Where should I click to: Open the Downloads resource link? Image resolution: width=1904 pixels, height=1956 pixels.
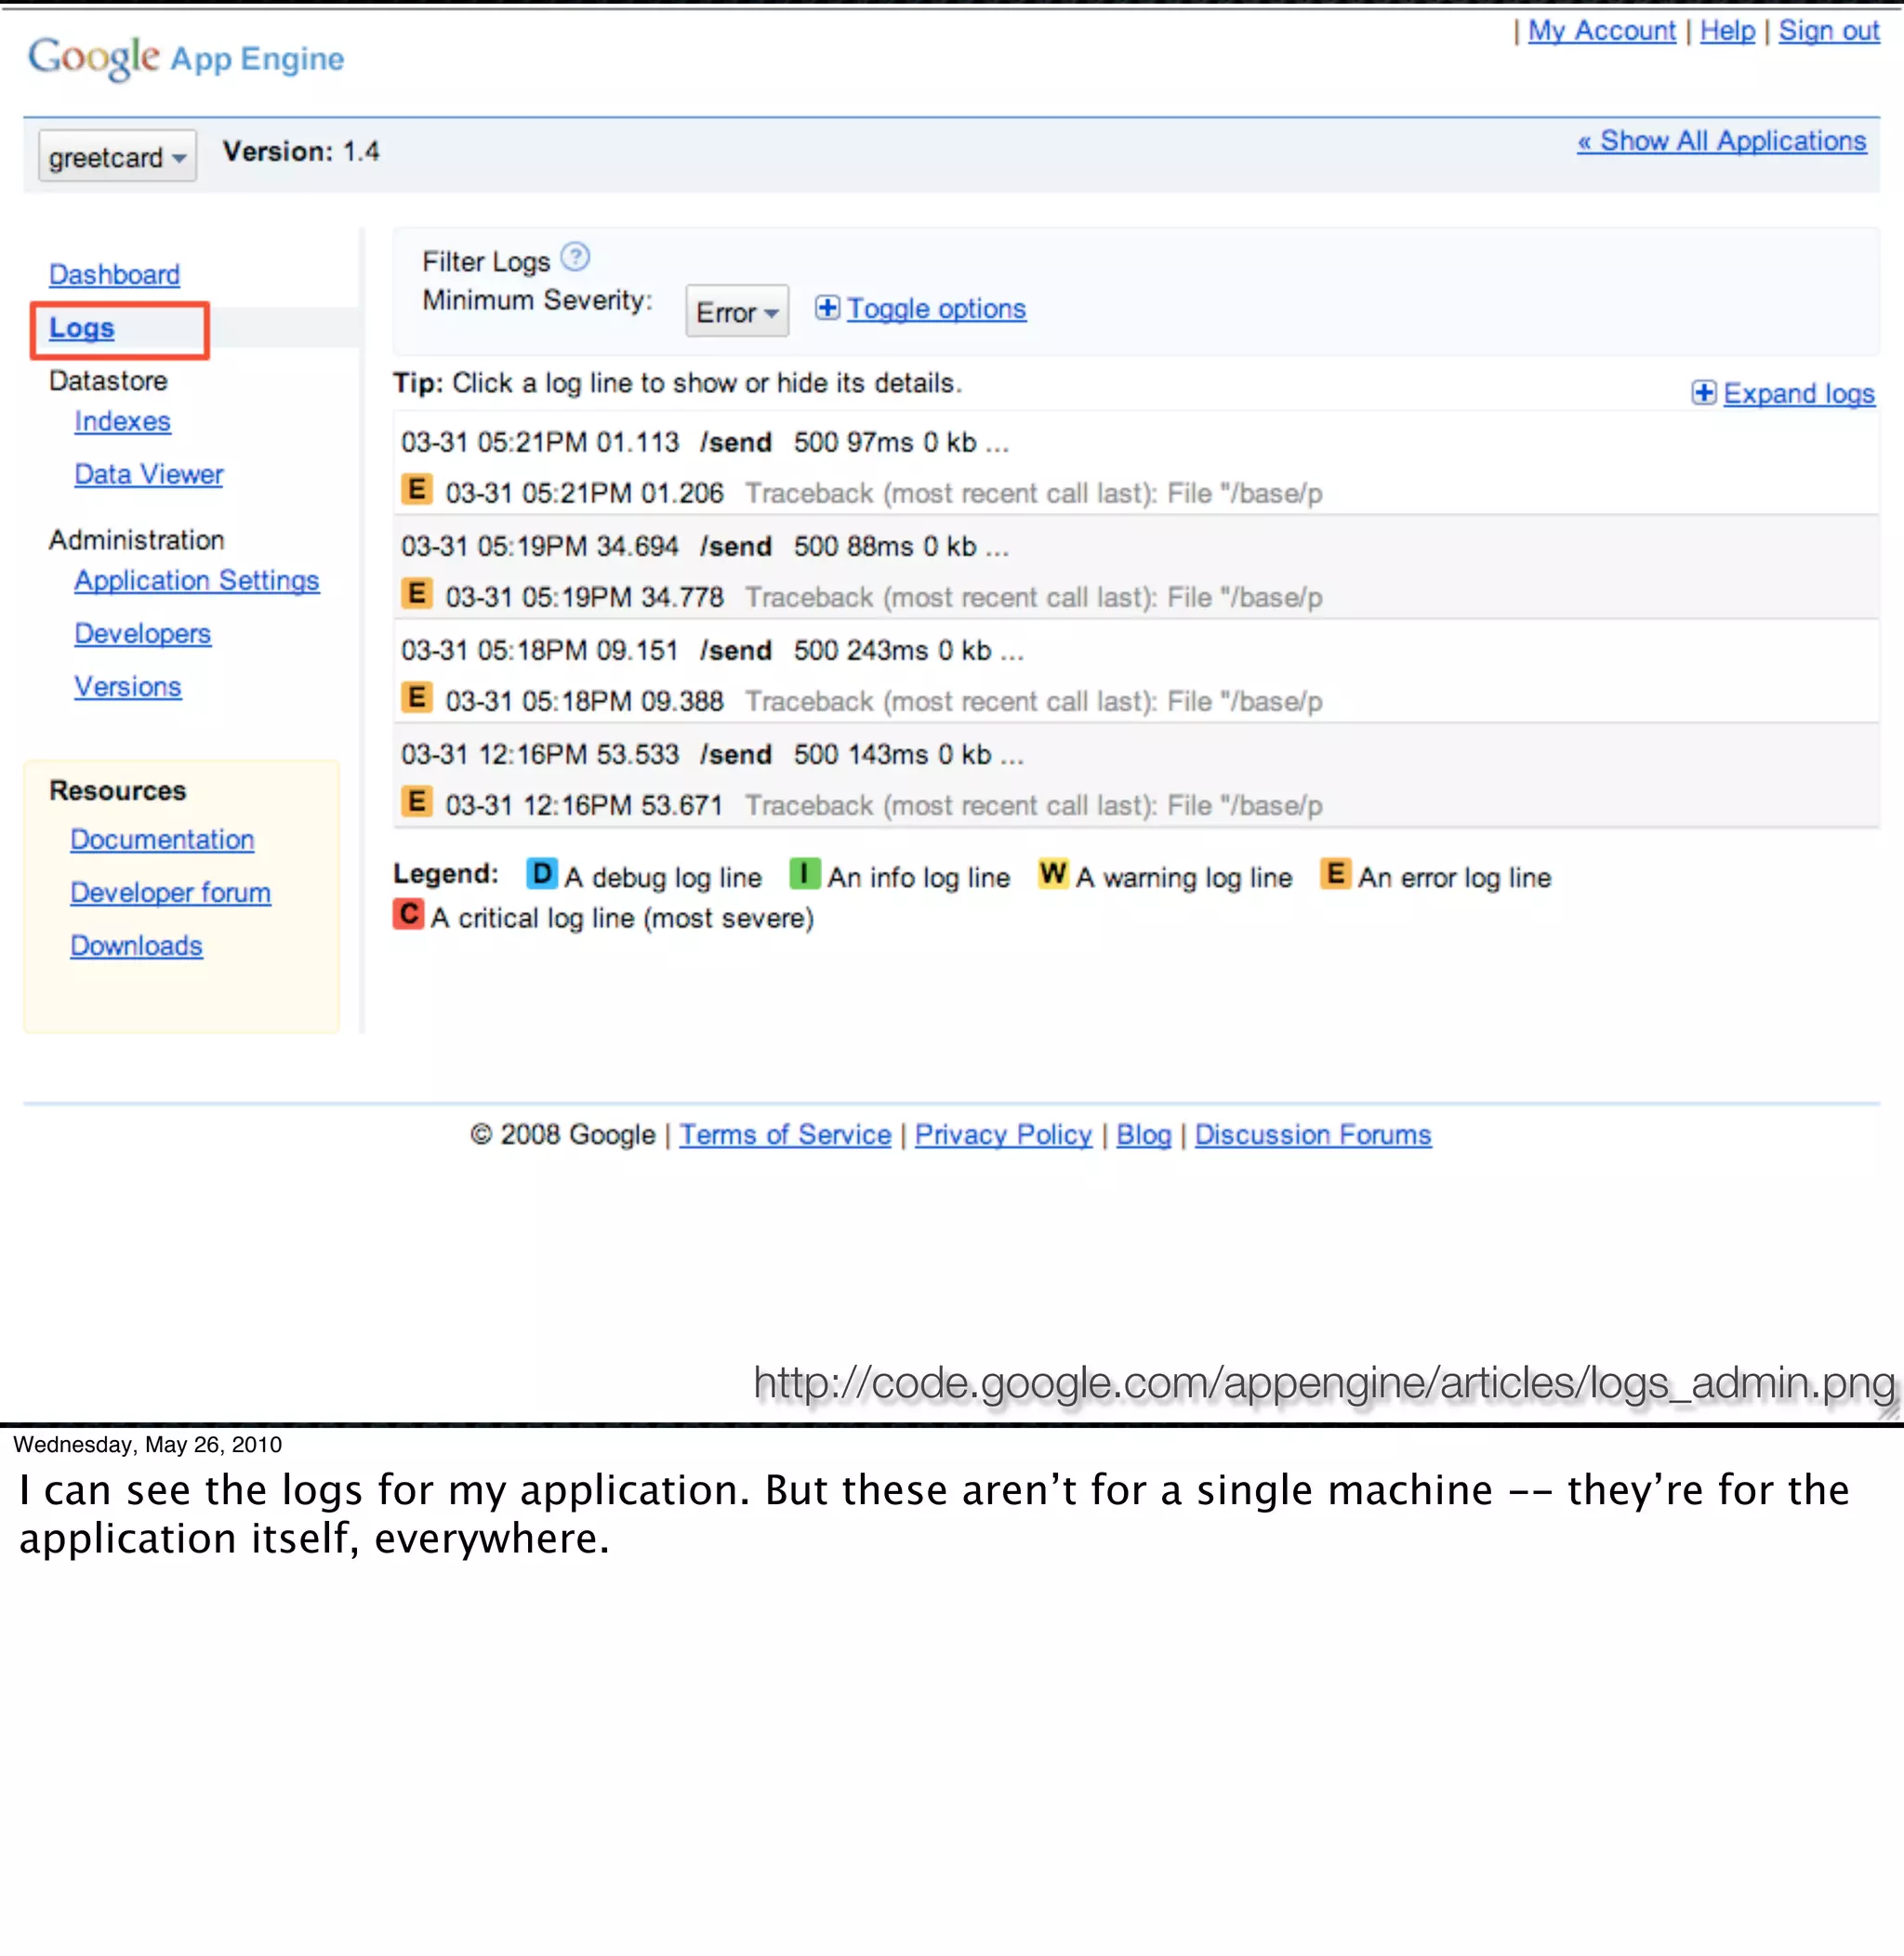(x=137, y=946)
